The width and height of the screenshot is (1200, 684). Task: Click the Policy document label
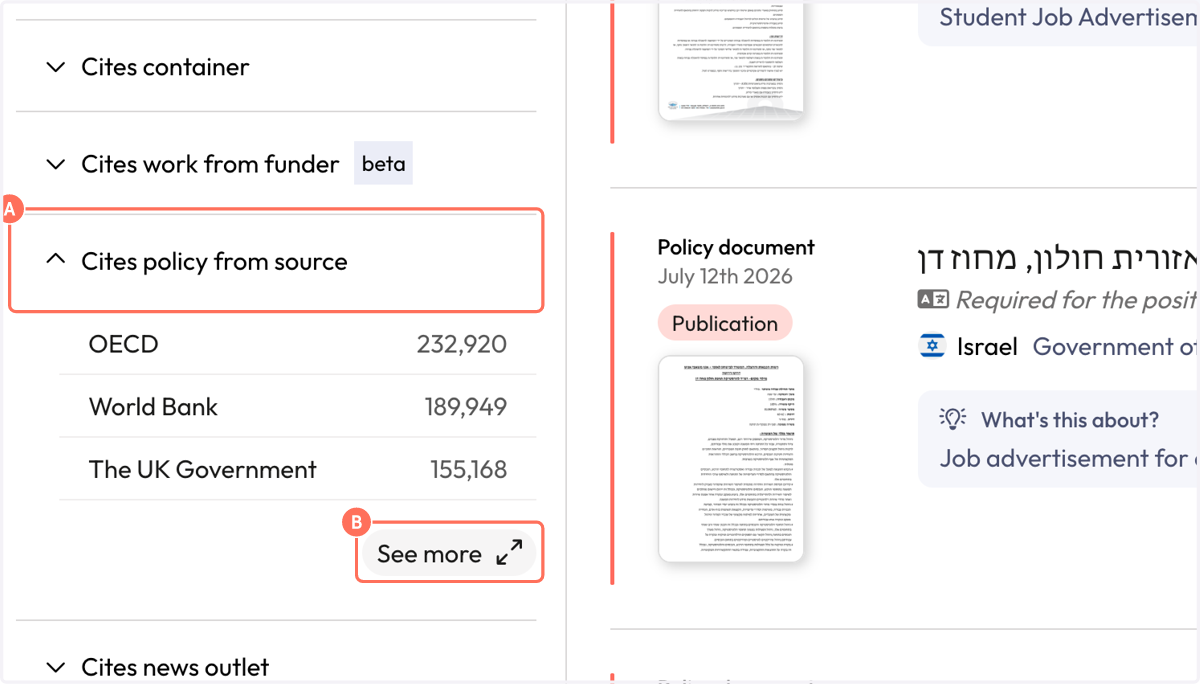(736, 247)
